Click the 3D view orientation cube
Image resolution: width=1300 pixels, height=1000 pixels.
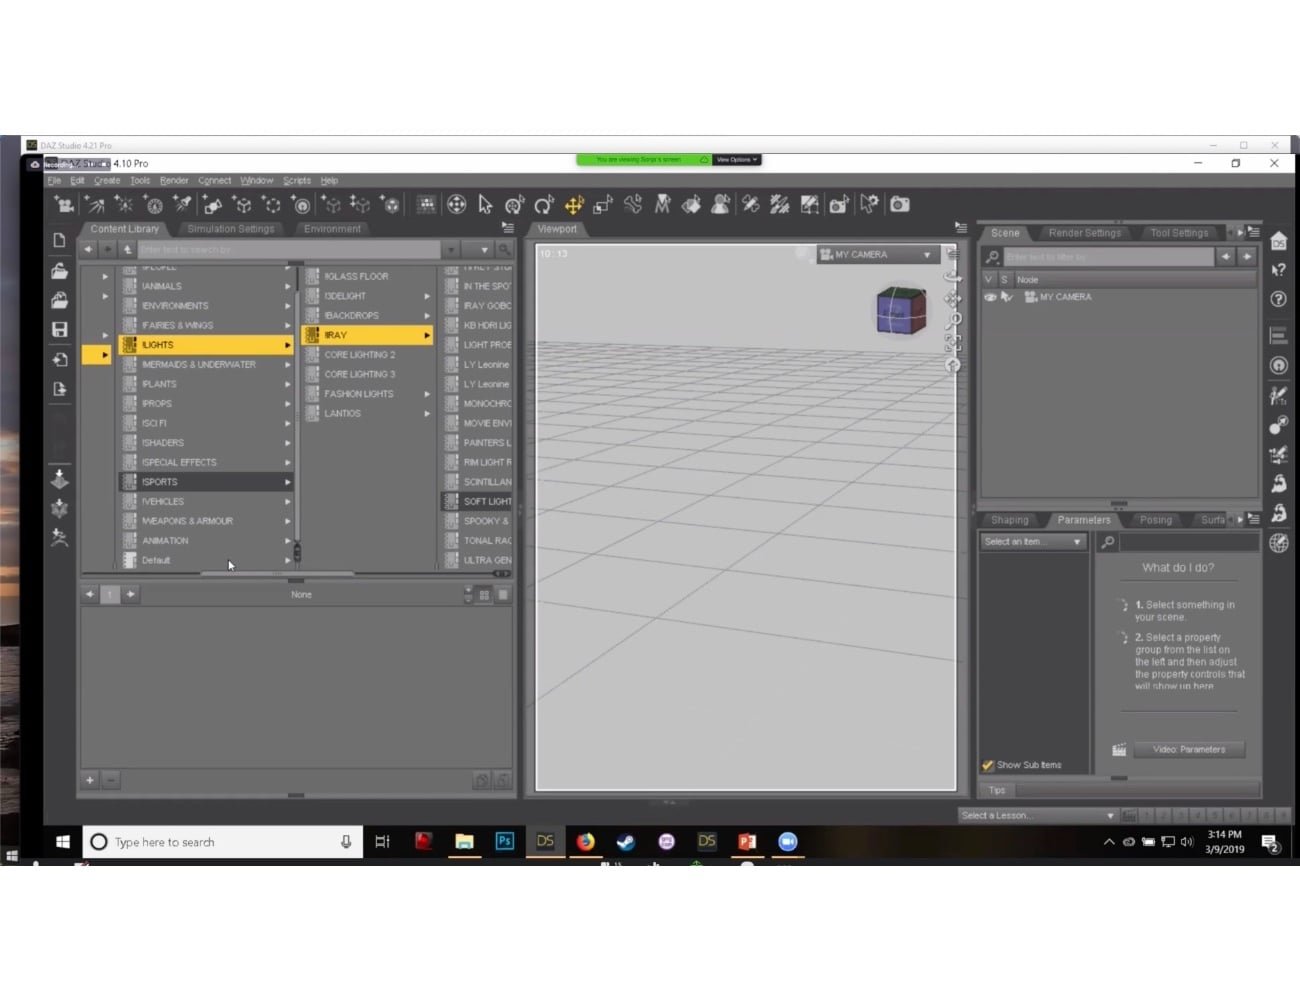coord(900,310)
